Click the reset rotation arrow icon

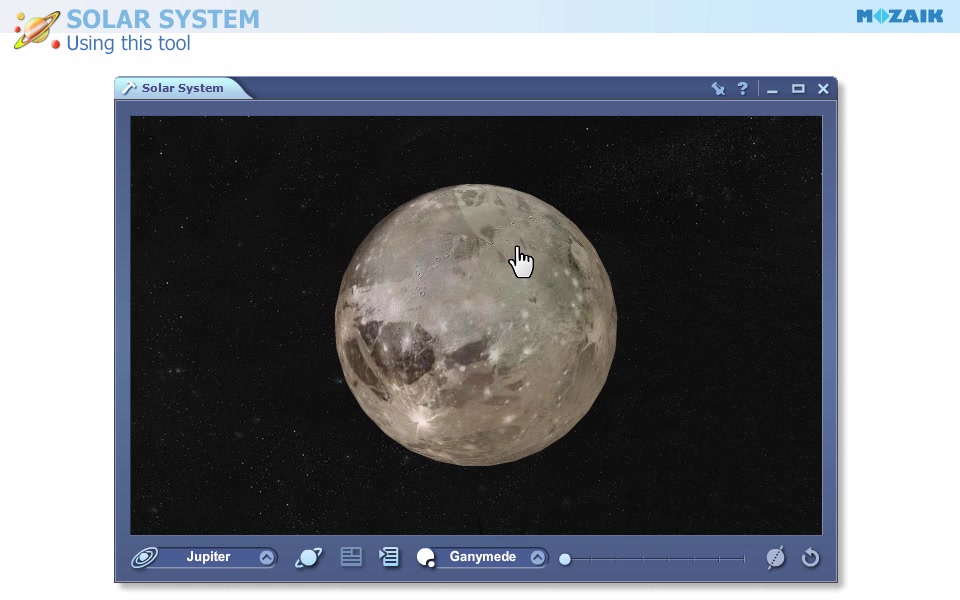(810, 557)
